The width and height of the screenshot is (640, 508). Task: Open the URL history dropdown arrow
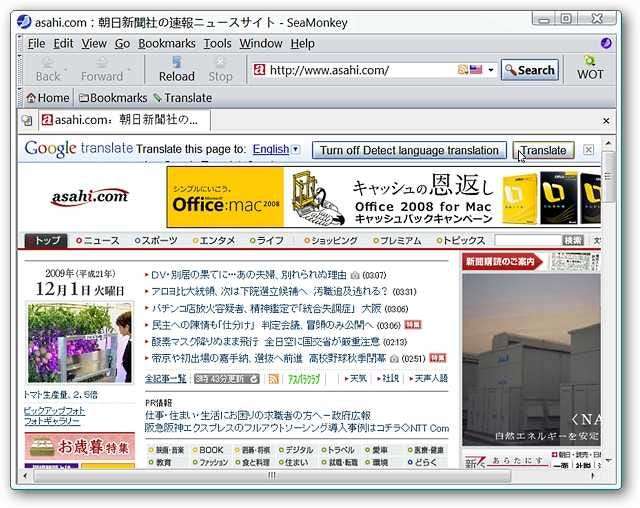491,70
